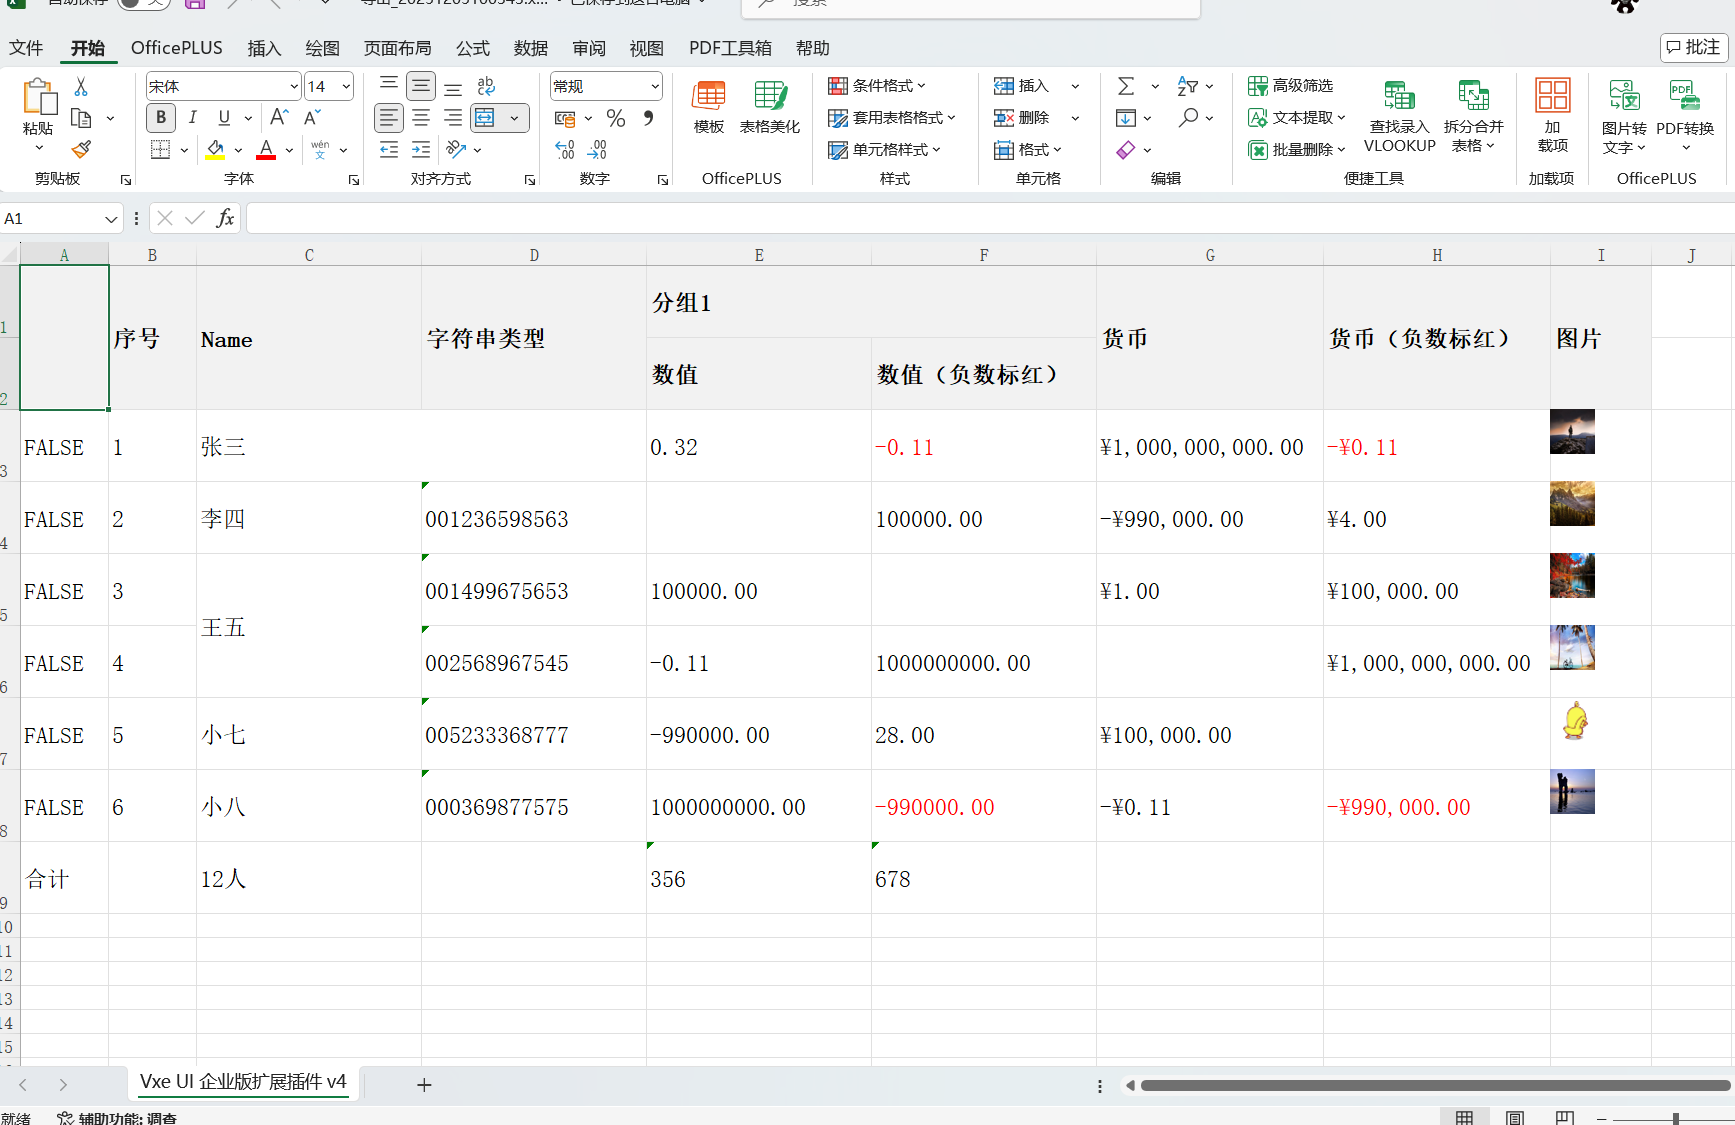The width and height of the screenshot is (1735, 1125).
Task: Click the Cut scissors icon
Action: pos(81,87)
